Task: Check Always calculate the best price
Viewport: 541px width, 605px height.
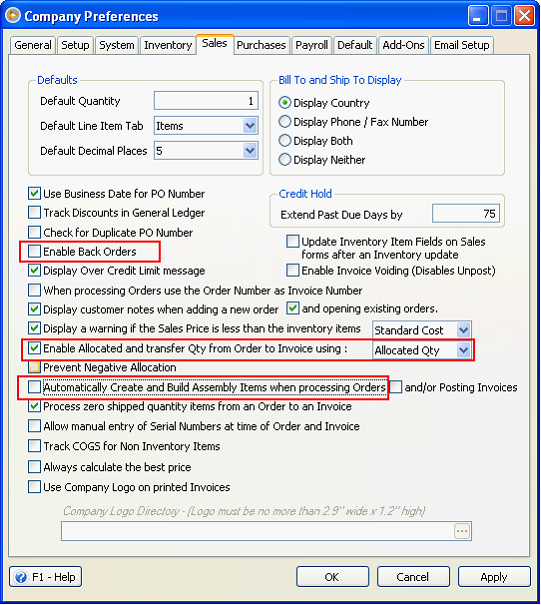Action: click(34, 466)
